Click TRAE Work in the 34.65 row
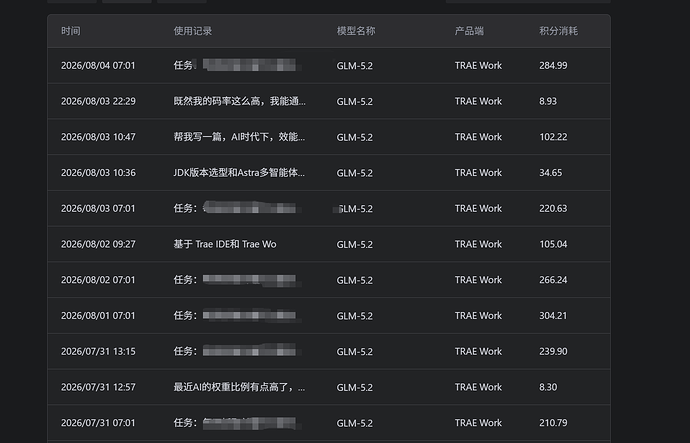Image resolution: width=690 pixels, height=443 pixels. 478,172
